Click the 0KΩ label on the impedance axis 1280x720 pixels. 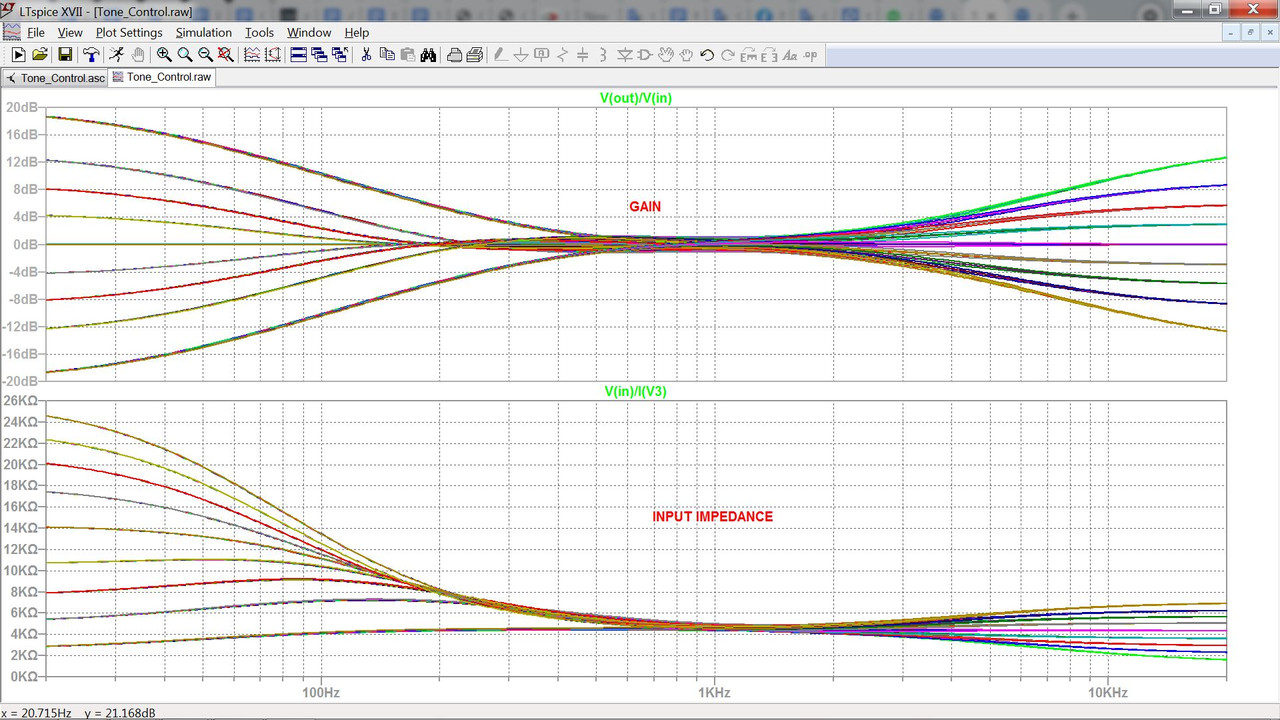click(25, 676)
